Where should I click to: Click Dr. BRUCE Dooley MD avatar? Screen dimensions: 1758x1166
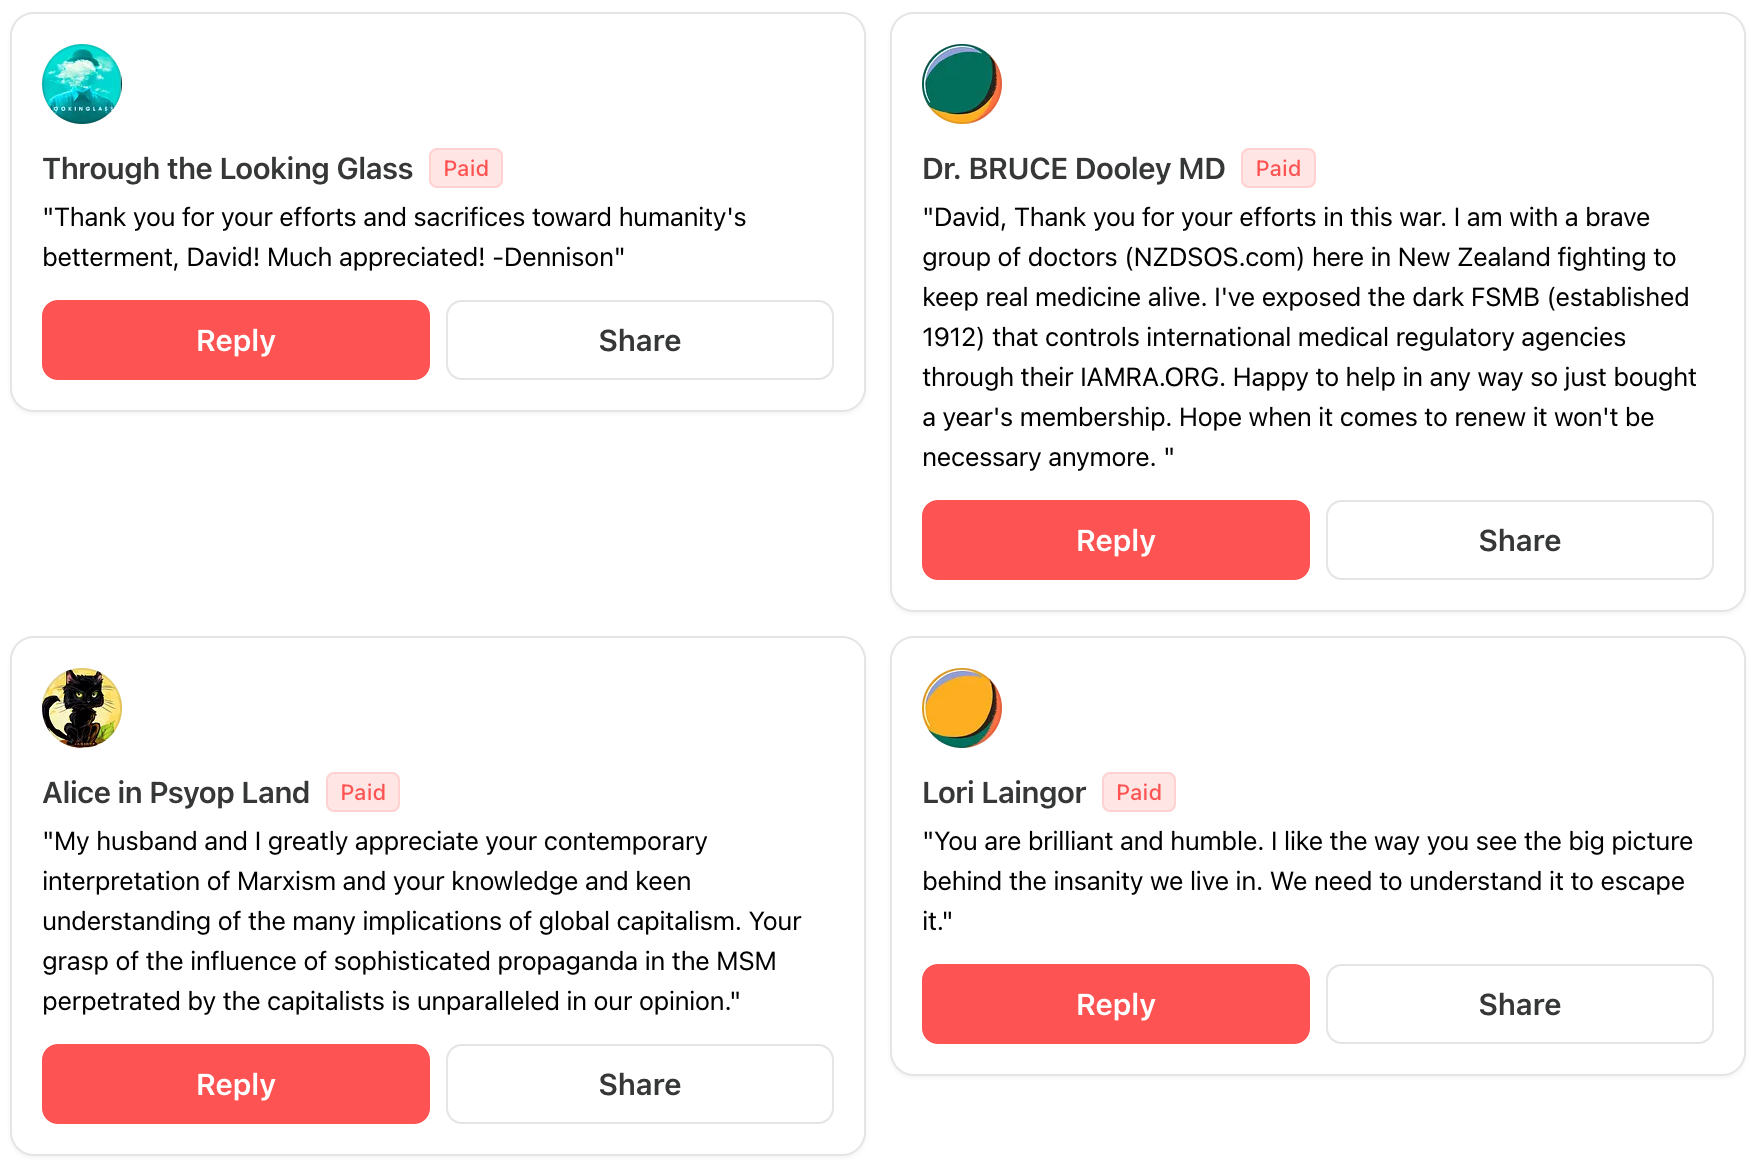[x=961, y=84]
